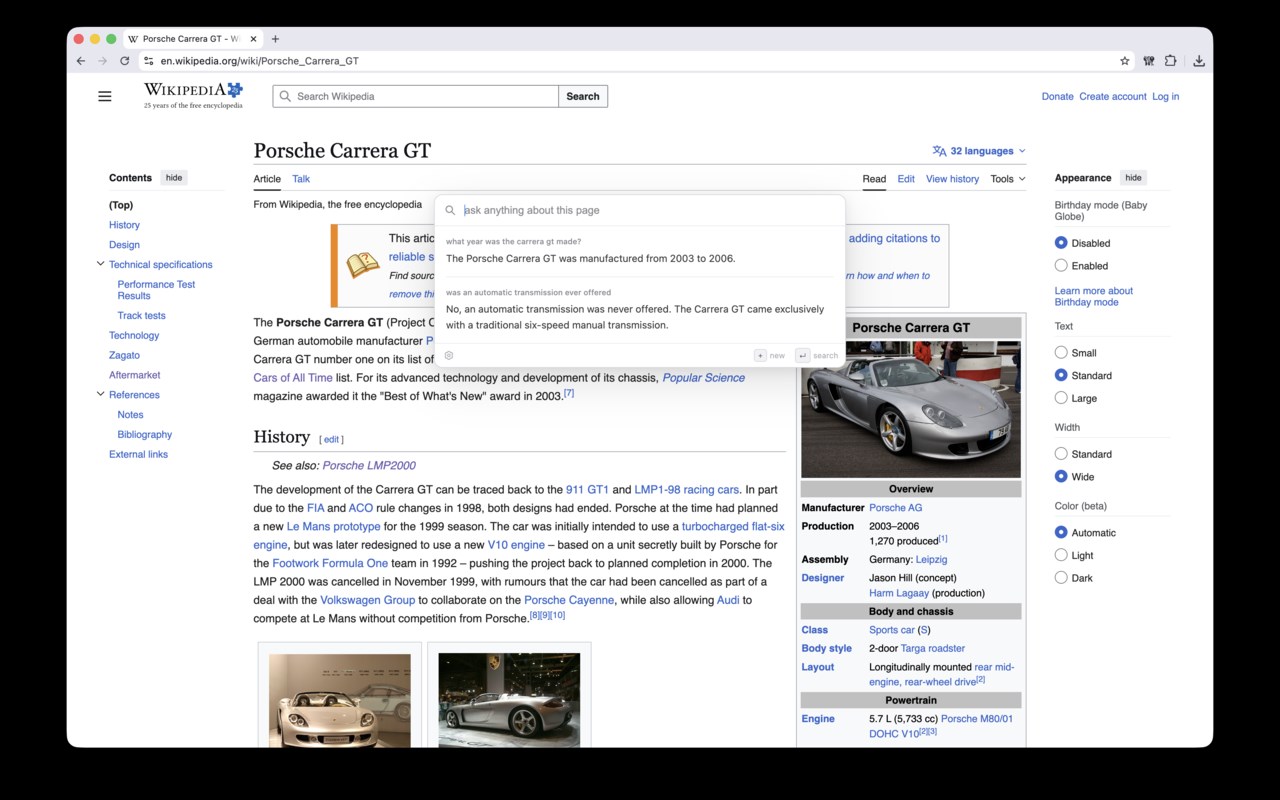The height and width of the screenshot is (800, 1280).
Task: Click the Donate link
Action: [1057, 97]
